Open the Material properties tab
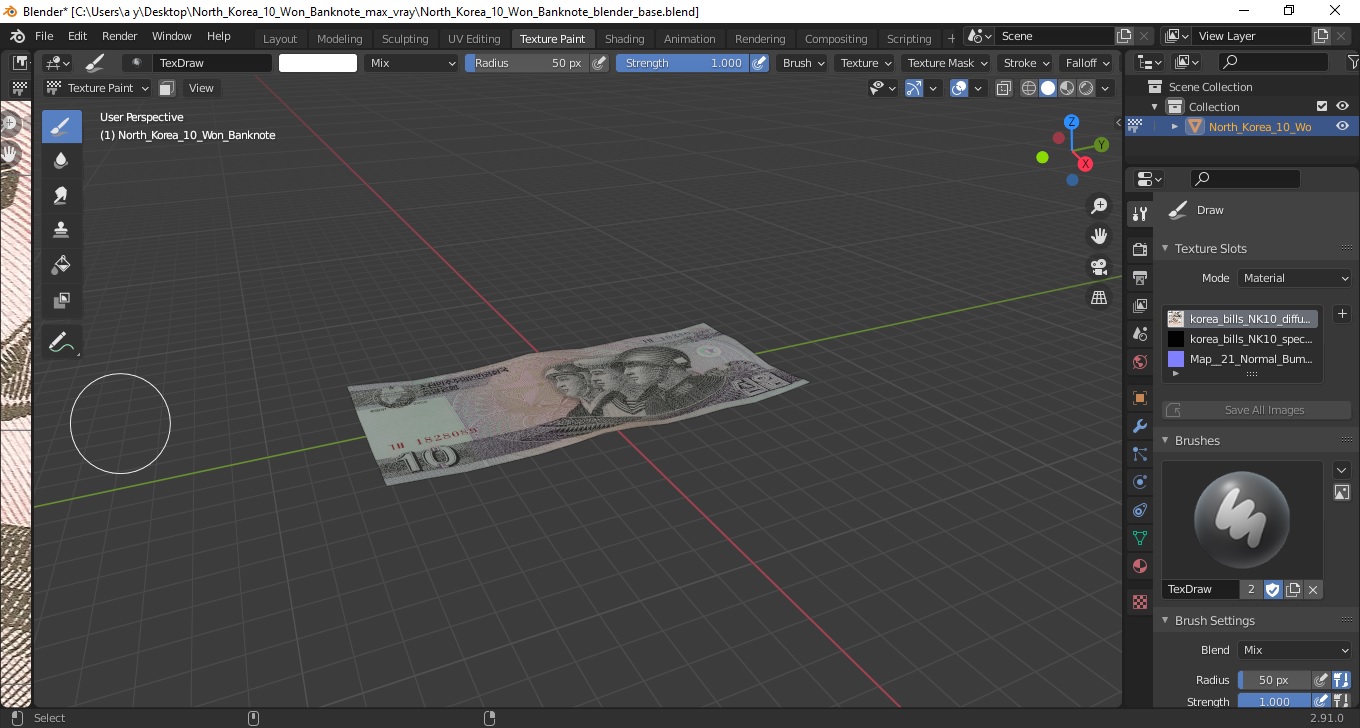The height and width of the screenshot is (728, 1360). pos(1139,566)
